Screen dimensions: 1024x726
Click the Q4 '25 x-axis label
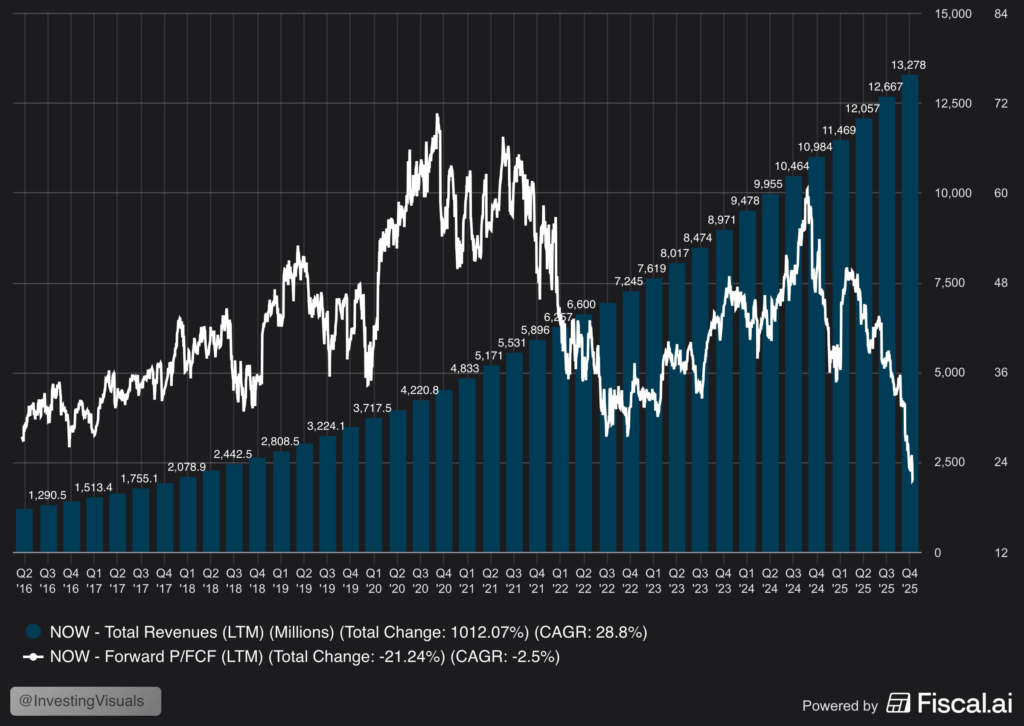click(x=910, y=580)
